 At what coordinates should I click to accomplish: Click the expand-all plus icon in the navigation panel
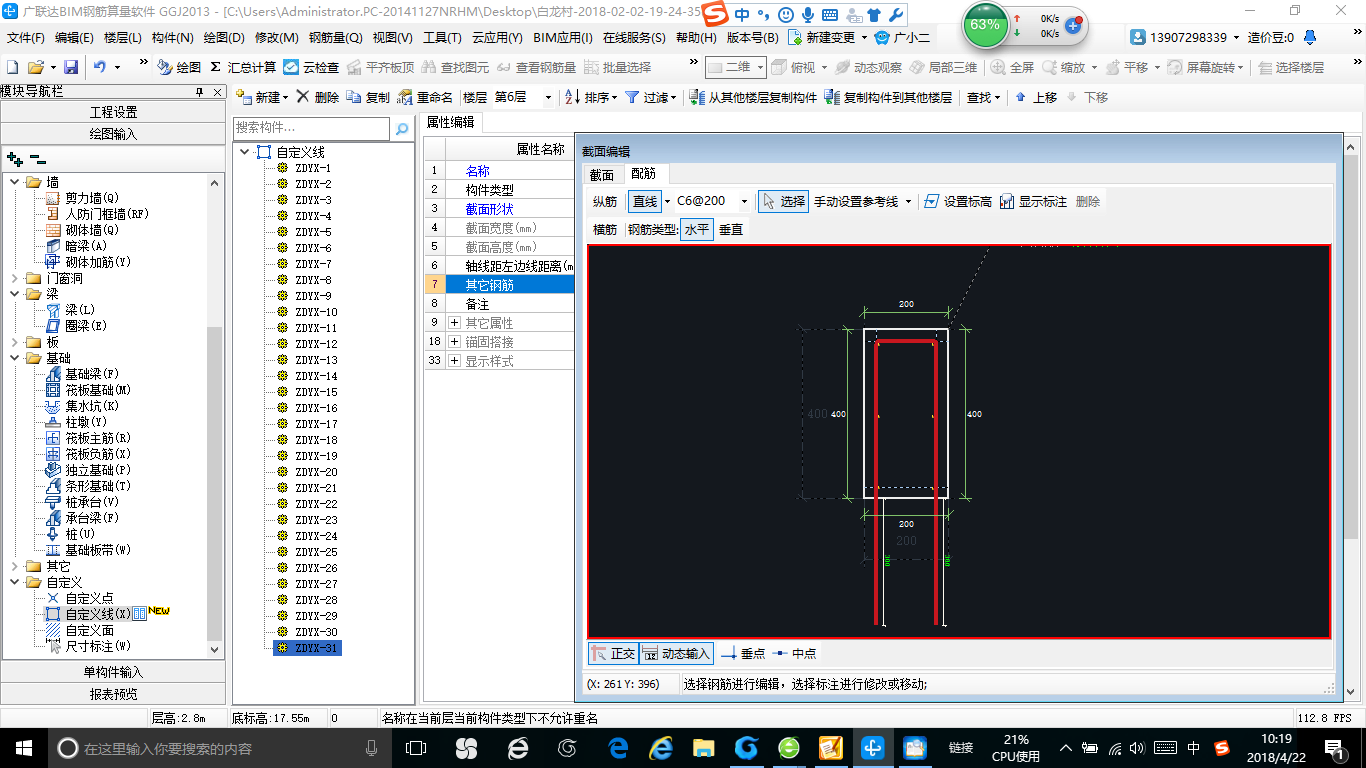(15, 158)
